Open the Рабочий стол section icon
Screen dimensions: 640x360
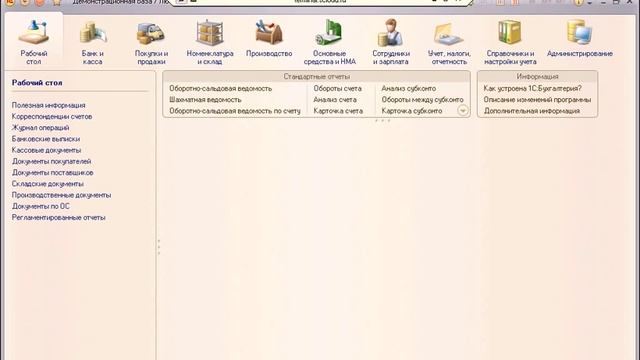pyautogui.click(x=33, y=42)
